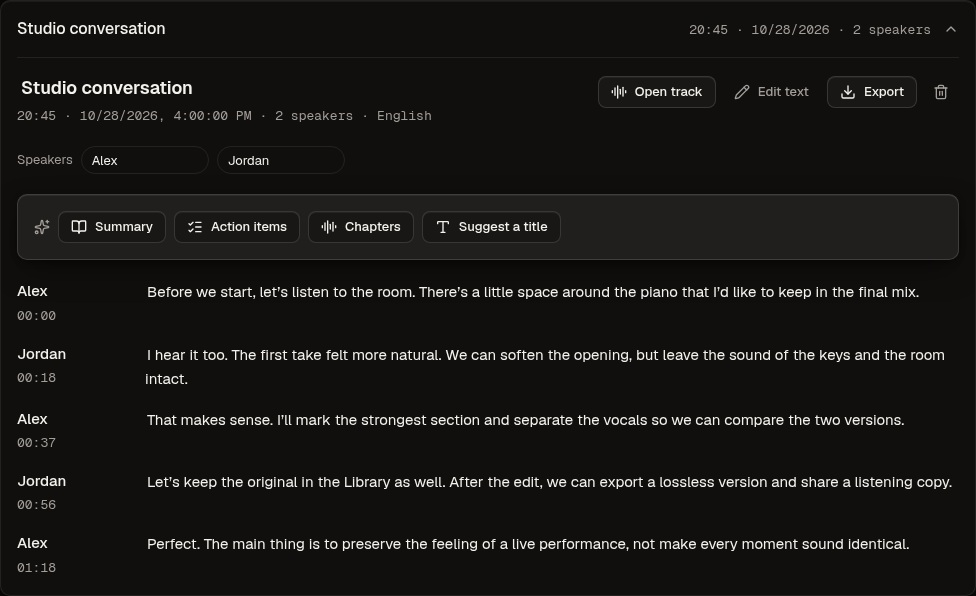The width and height of the screenshot is (976, 596).
Task: Click Alex speaker label at 01:18
Action: coord(32,543)
